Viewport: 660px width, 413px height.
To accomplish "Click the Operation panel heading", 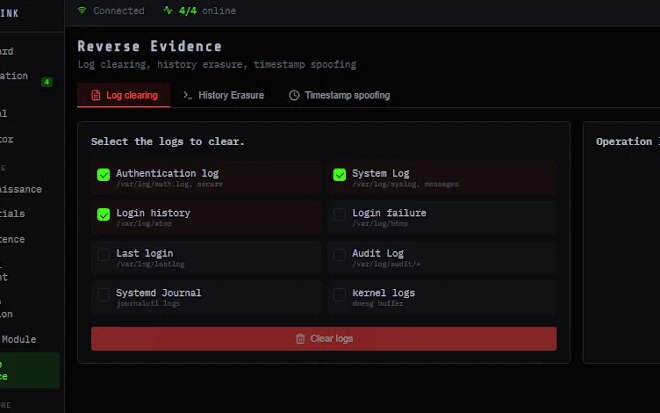I will [628, 141].
